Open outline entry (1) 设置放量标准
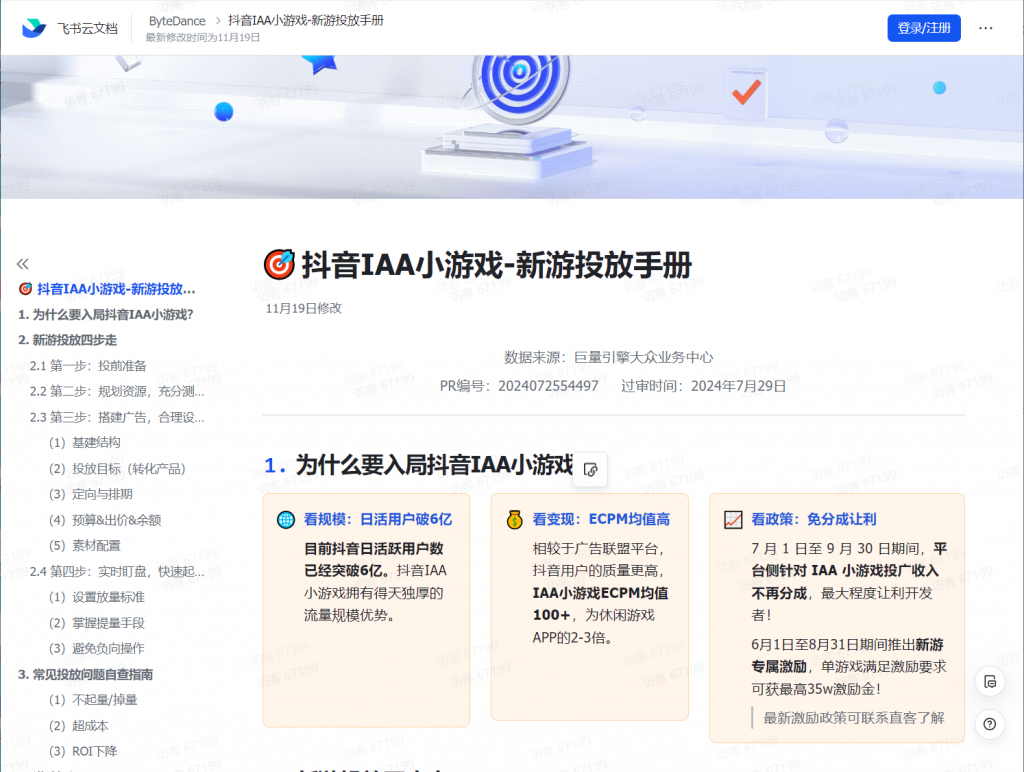 click(97, 597)
